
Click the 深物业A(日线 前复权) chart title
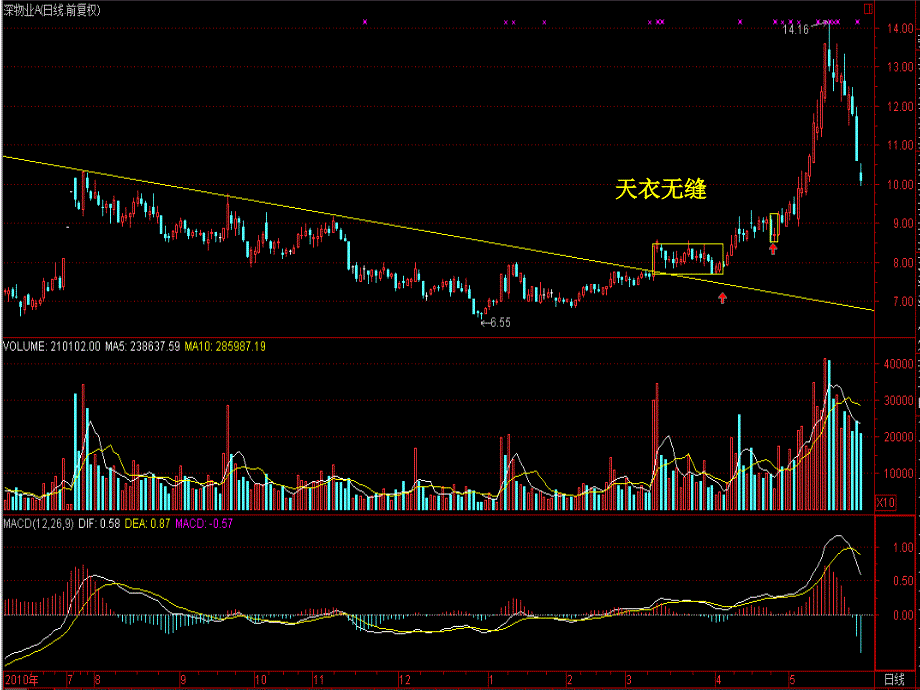(52, 10)
